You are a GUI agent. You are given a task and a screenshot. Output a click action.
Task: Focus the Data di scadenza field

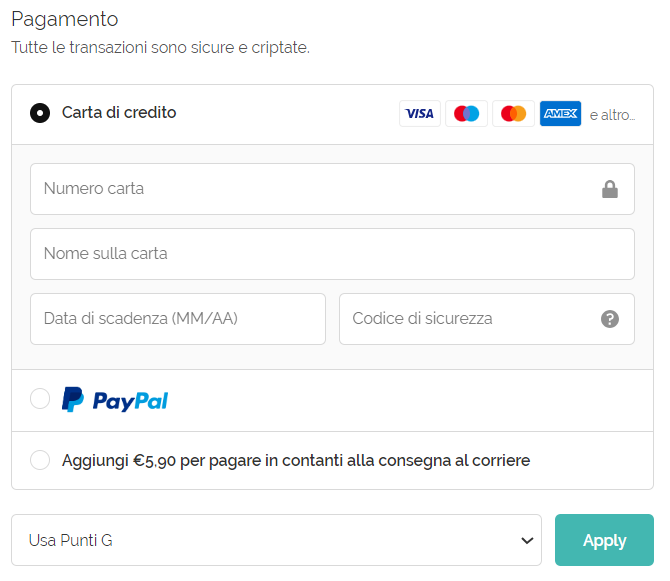coord(178,319)
